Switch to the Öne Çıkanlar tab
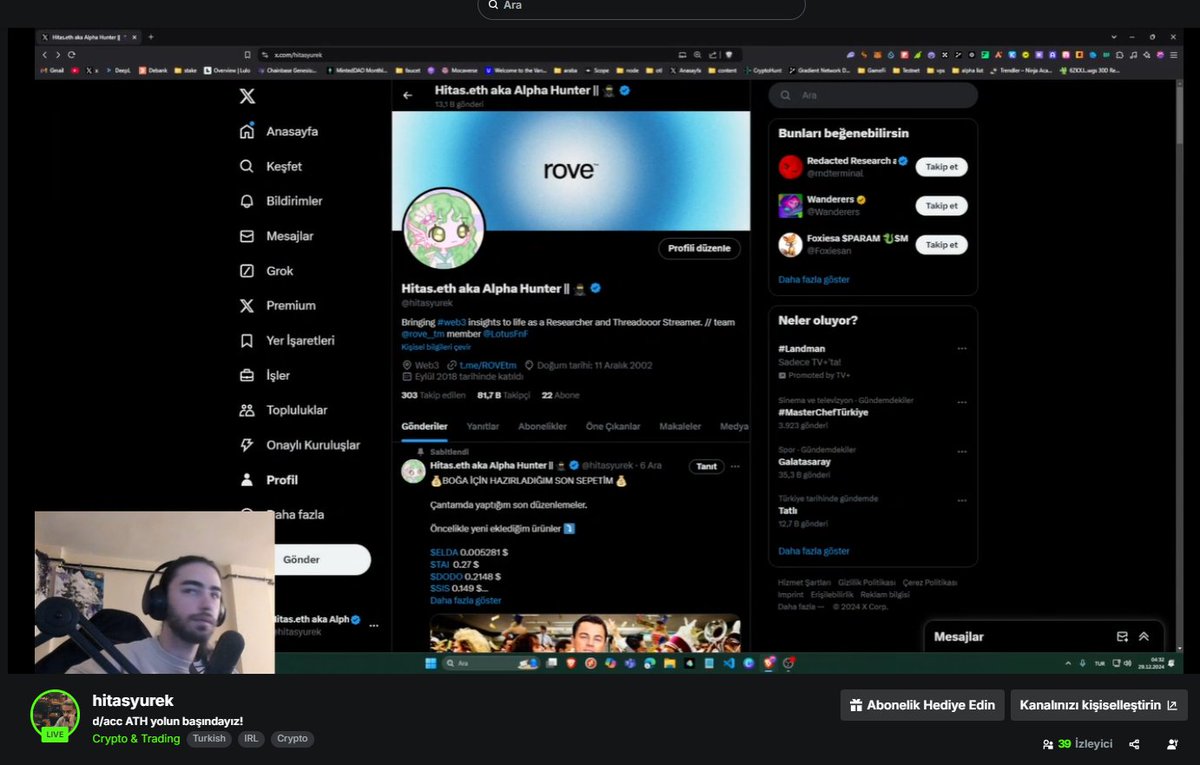Viewport: 1200px width, 765px height. point(613,426)
